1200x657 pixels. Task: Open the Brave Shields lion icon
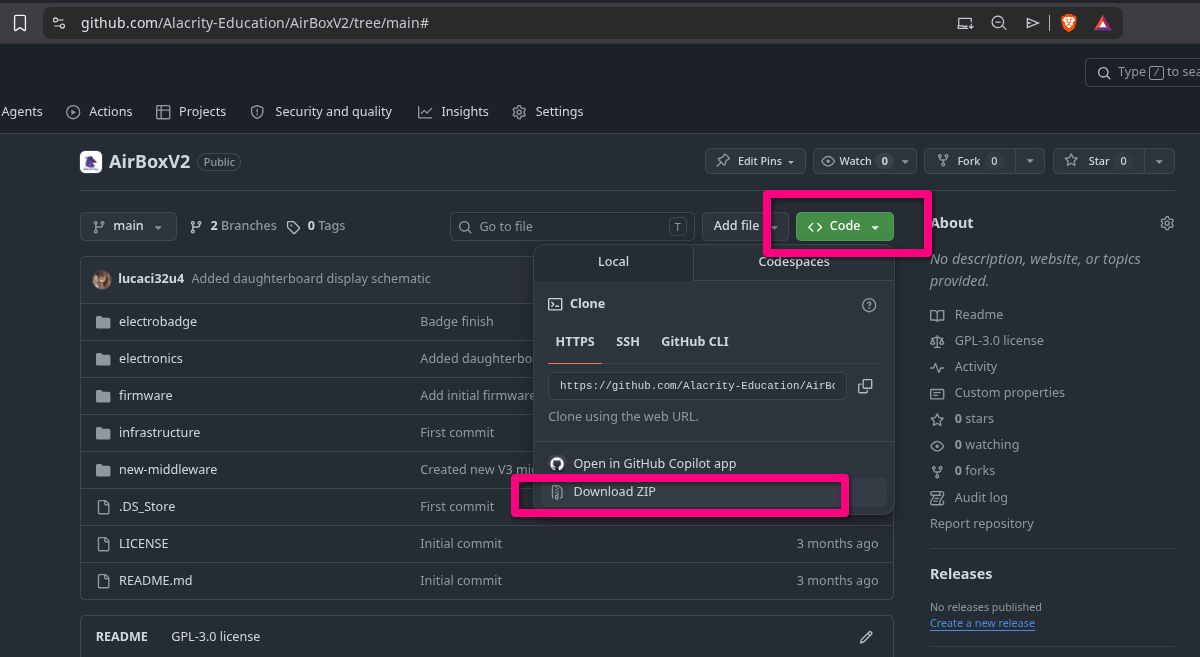click(x=1069, y=23)
